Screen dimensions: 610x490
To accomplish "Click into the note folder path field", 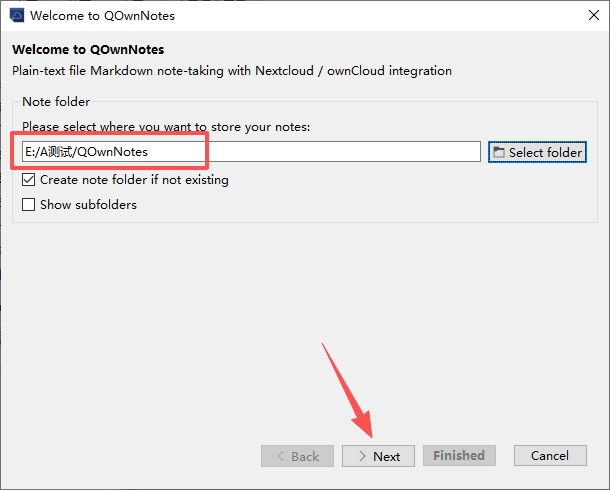I will click(251, 152).
